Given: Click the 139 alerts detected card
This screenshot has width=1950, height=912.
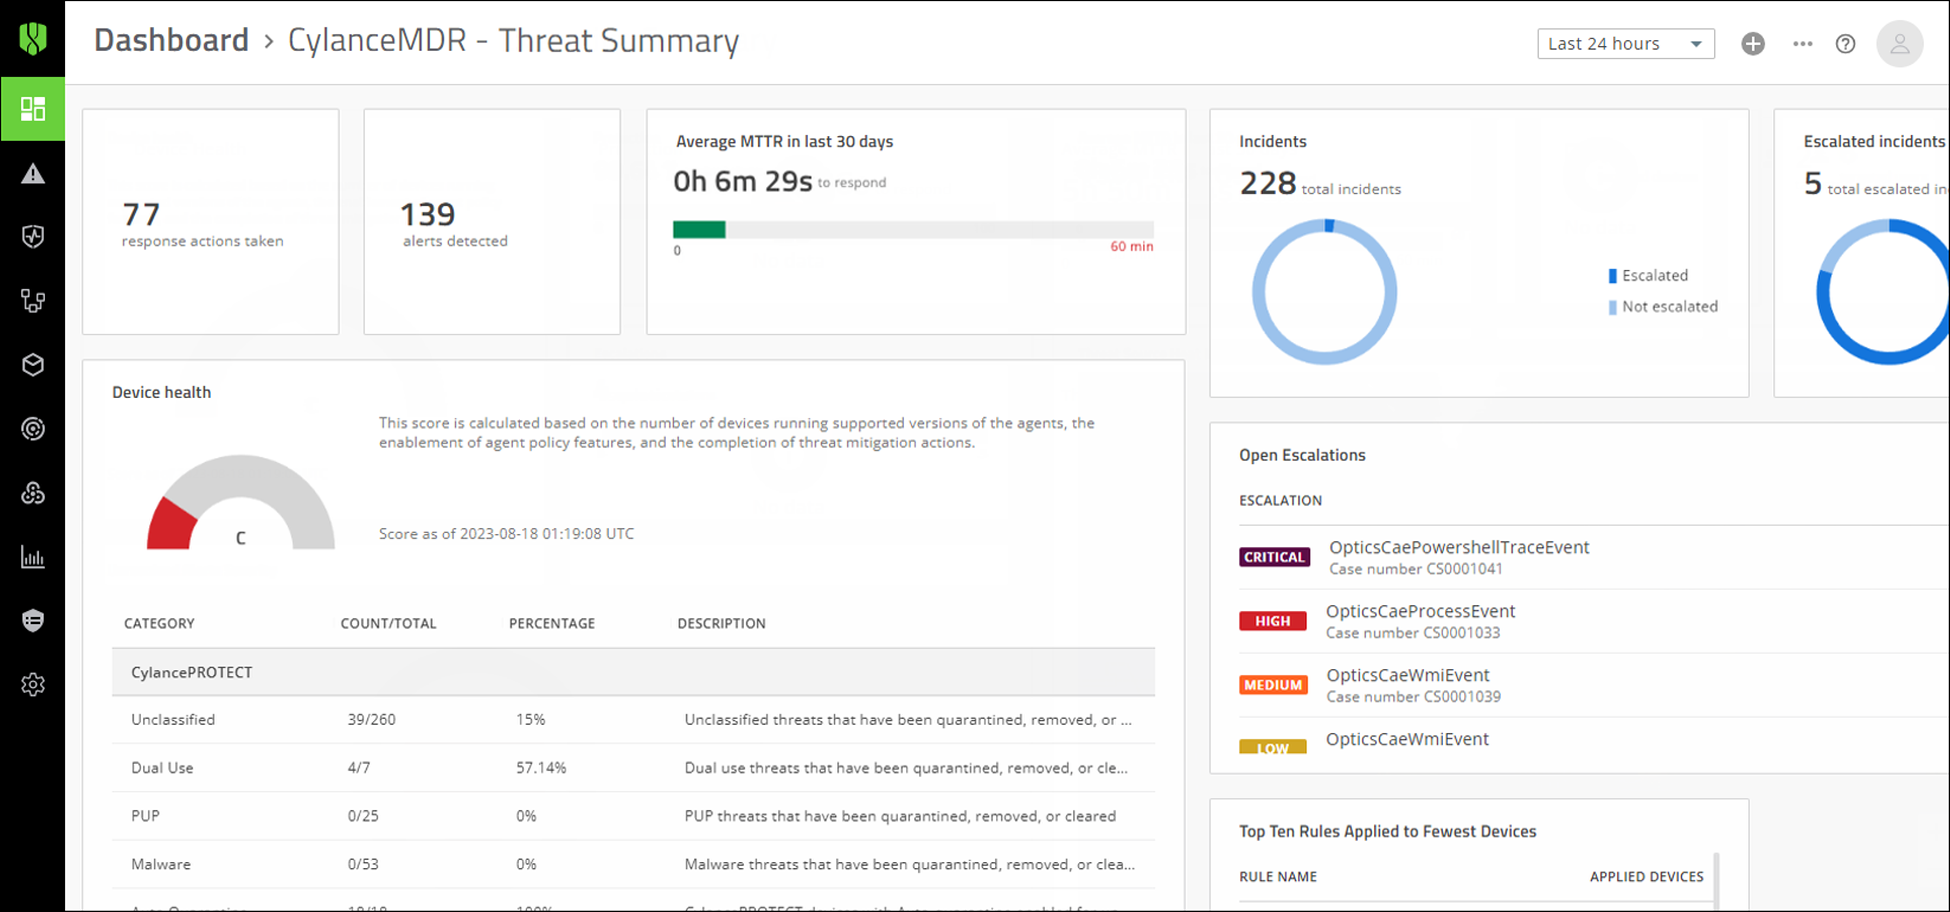Looking at the screenshot, I should (x=492, y=222).
